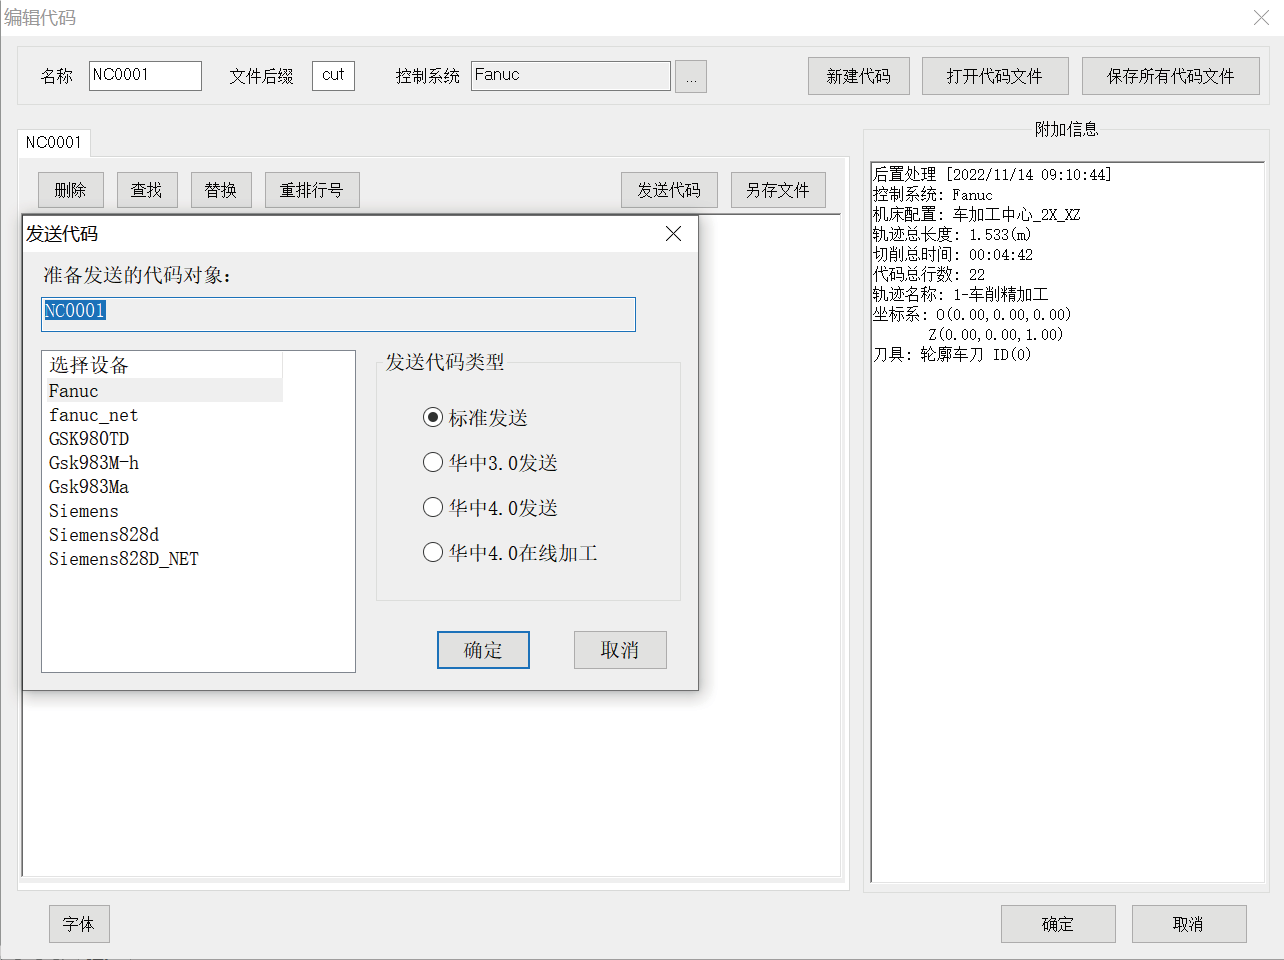Cancel the 发送代码 dialog with 取消
This screenshot has height=960, width=1284.
click(x=620, y=650)
